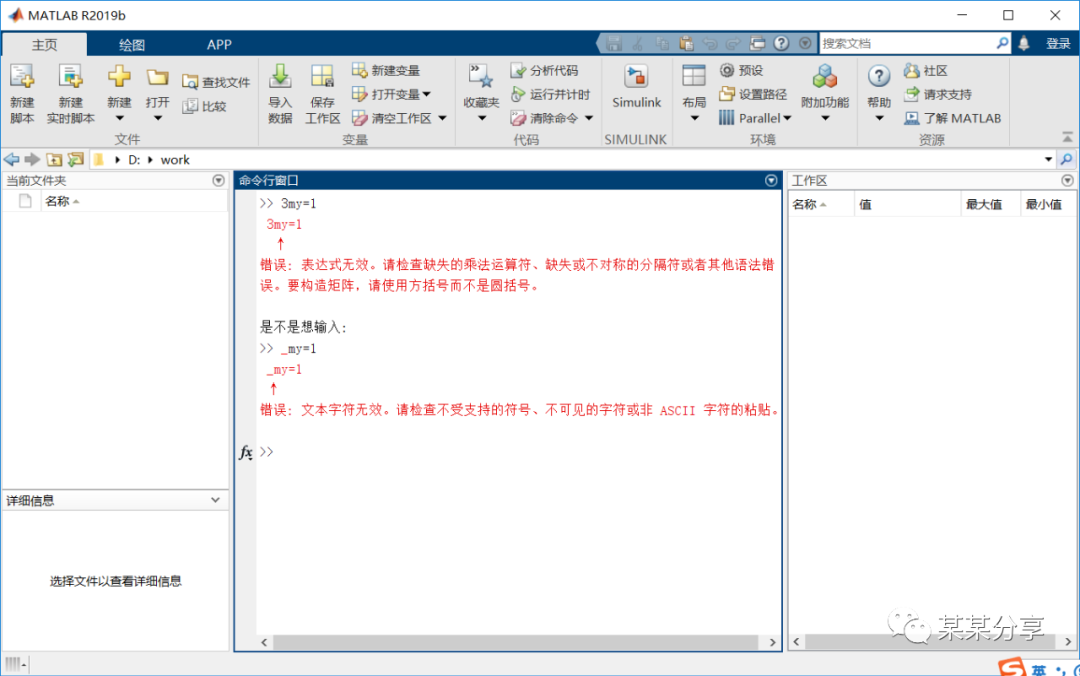Screen dimensions: 1080x676
Task: Click the yellow plus 新建 icon
Action: (x=119, y=76)
